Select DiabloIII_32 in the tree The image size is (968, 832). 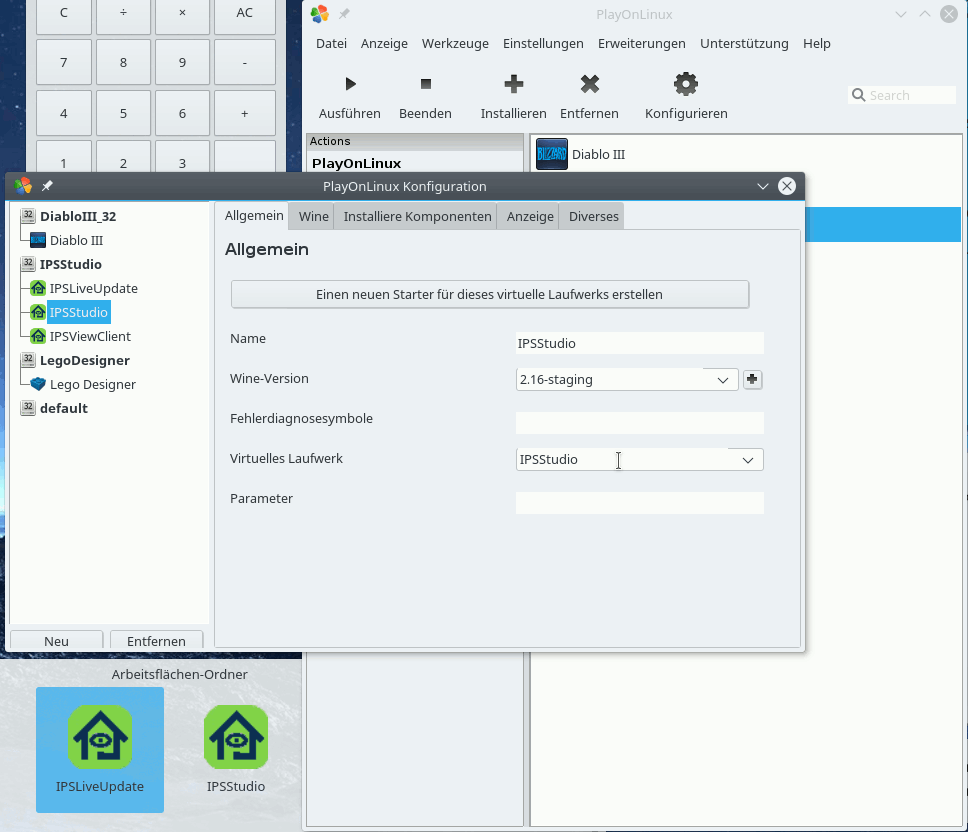tap(78, 216)
